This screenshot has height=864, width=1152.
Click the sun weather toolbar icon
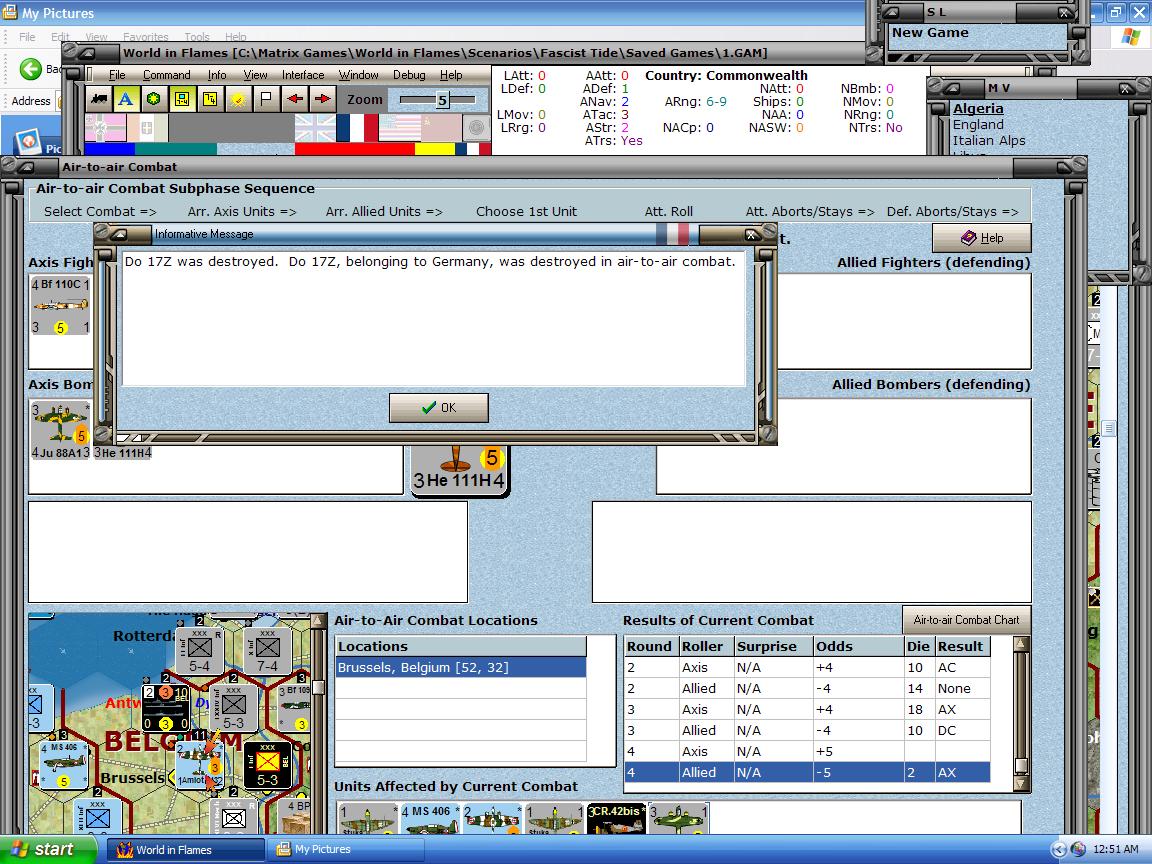(x=237, y=99)
